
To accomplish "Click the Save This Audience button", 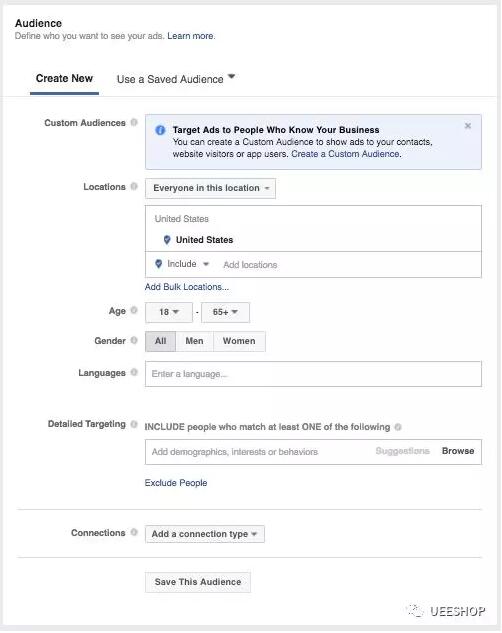I will click(198, 582).
